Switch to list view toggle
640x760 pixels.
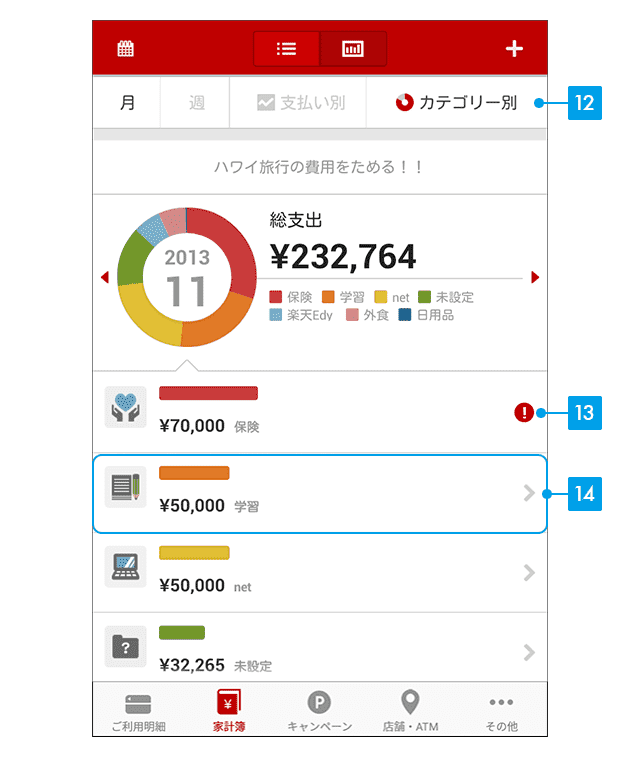[286, 49]
